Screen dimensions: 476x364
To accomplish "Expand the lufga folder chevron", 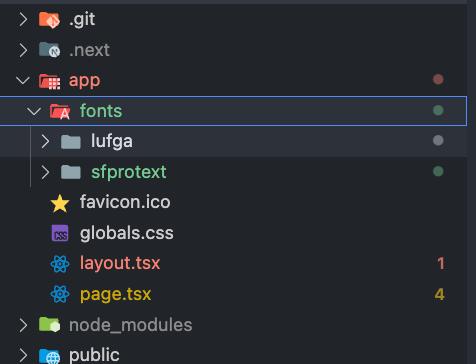I will tap(45, 141).
